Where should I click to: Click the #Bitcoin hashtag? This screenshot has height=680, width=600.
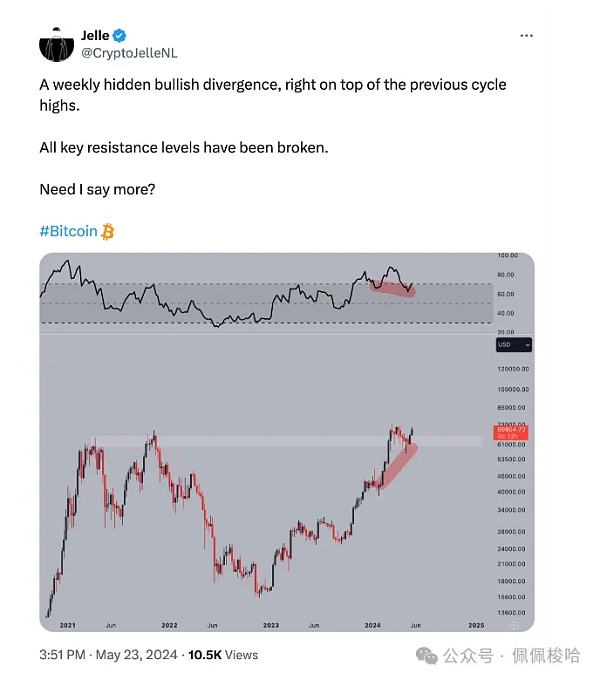pos(68,231)
